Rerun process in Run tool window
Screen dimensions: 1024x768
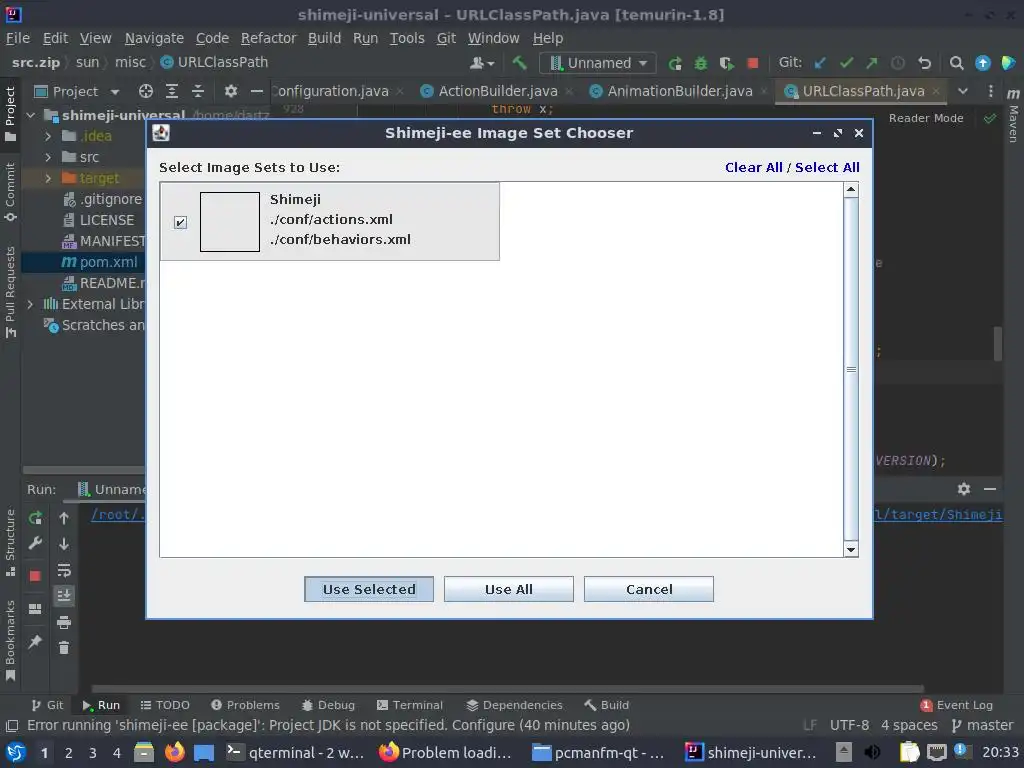click(35, 519)
